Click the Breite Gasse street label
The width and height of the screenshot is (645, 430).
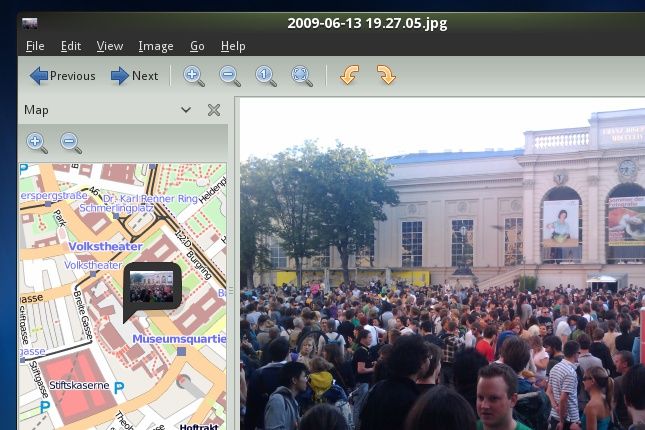point(83,315)
